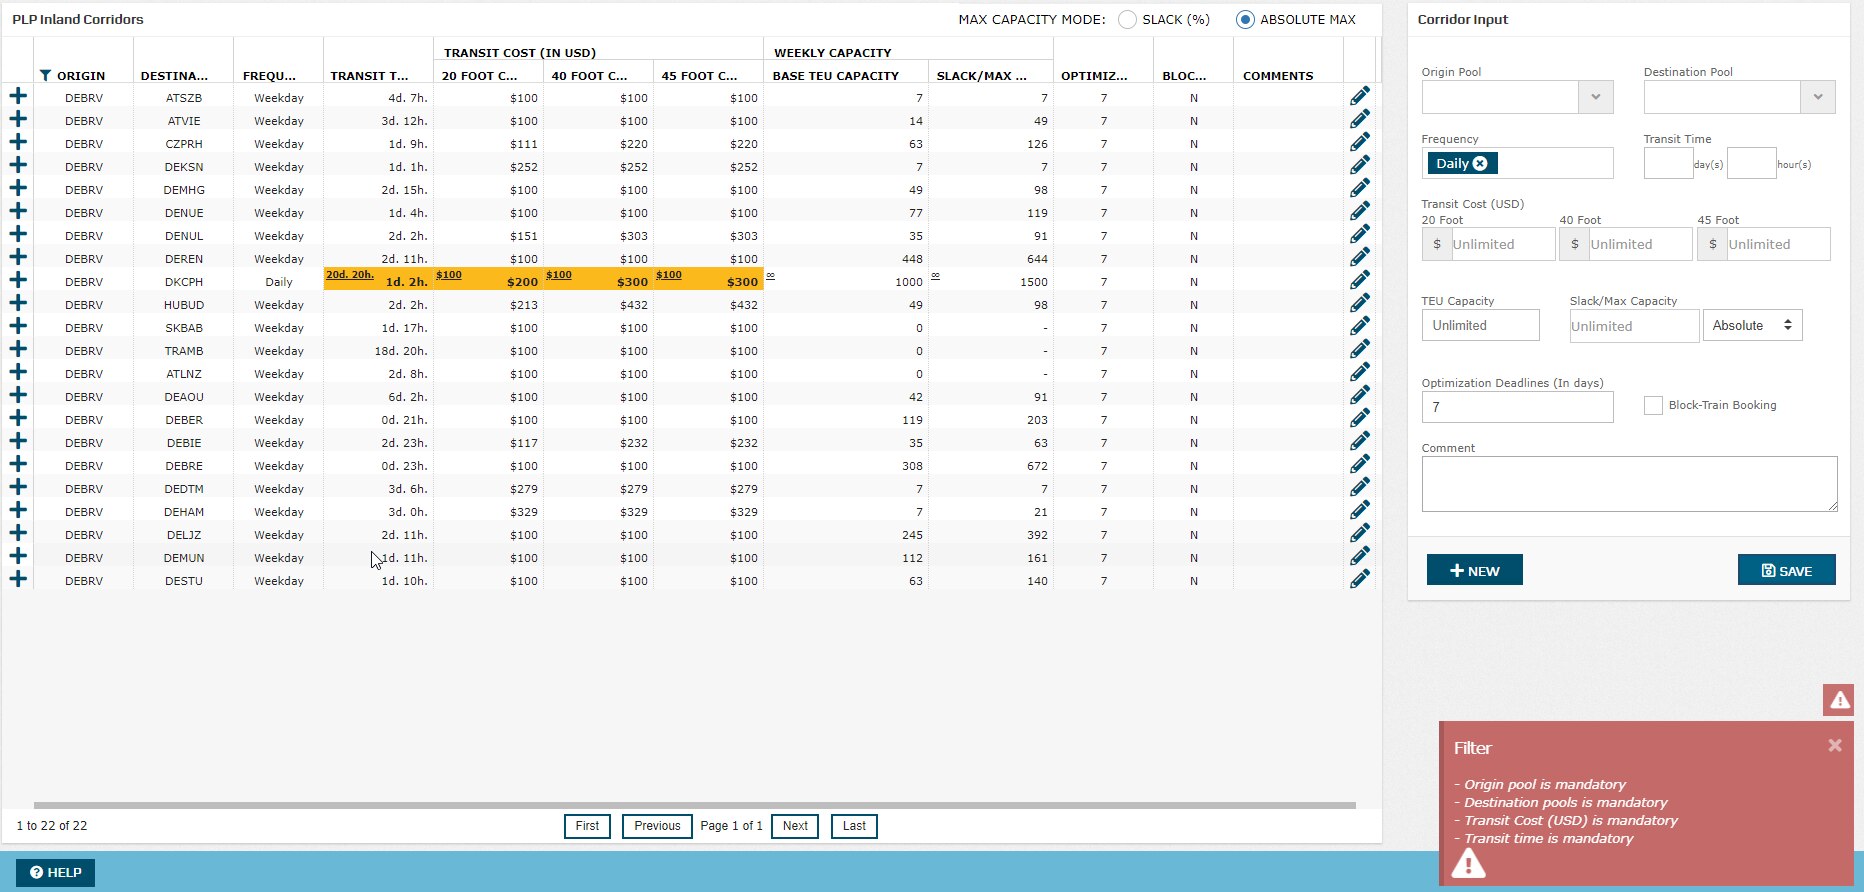Open the Origin Pool dropdown

1595,97
